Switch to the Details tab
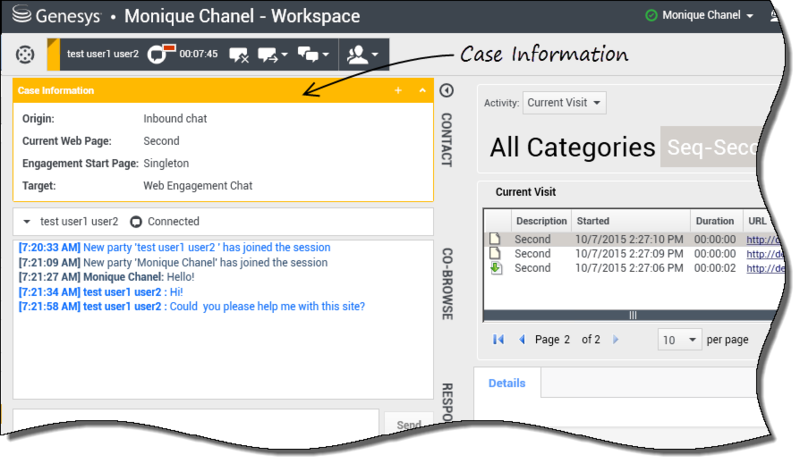The height and width of the screenshot is (464, 800). point(507,383)
